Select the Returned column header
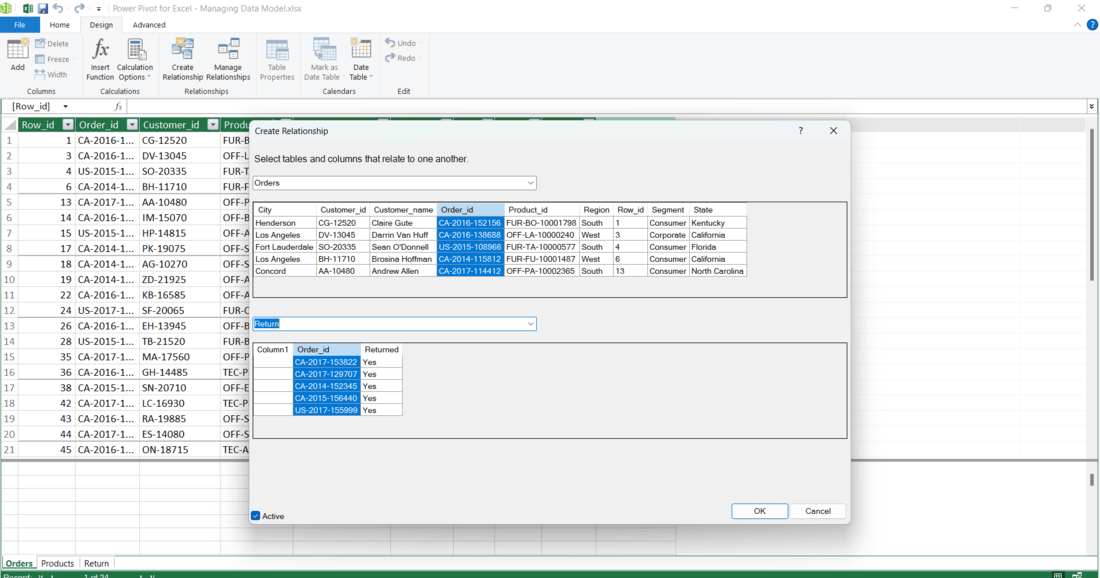 tap(381, 350)
